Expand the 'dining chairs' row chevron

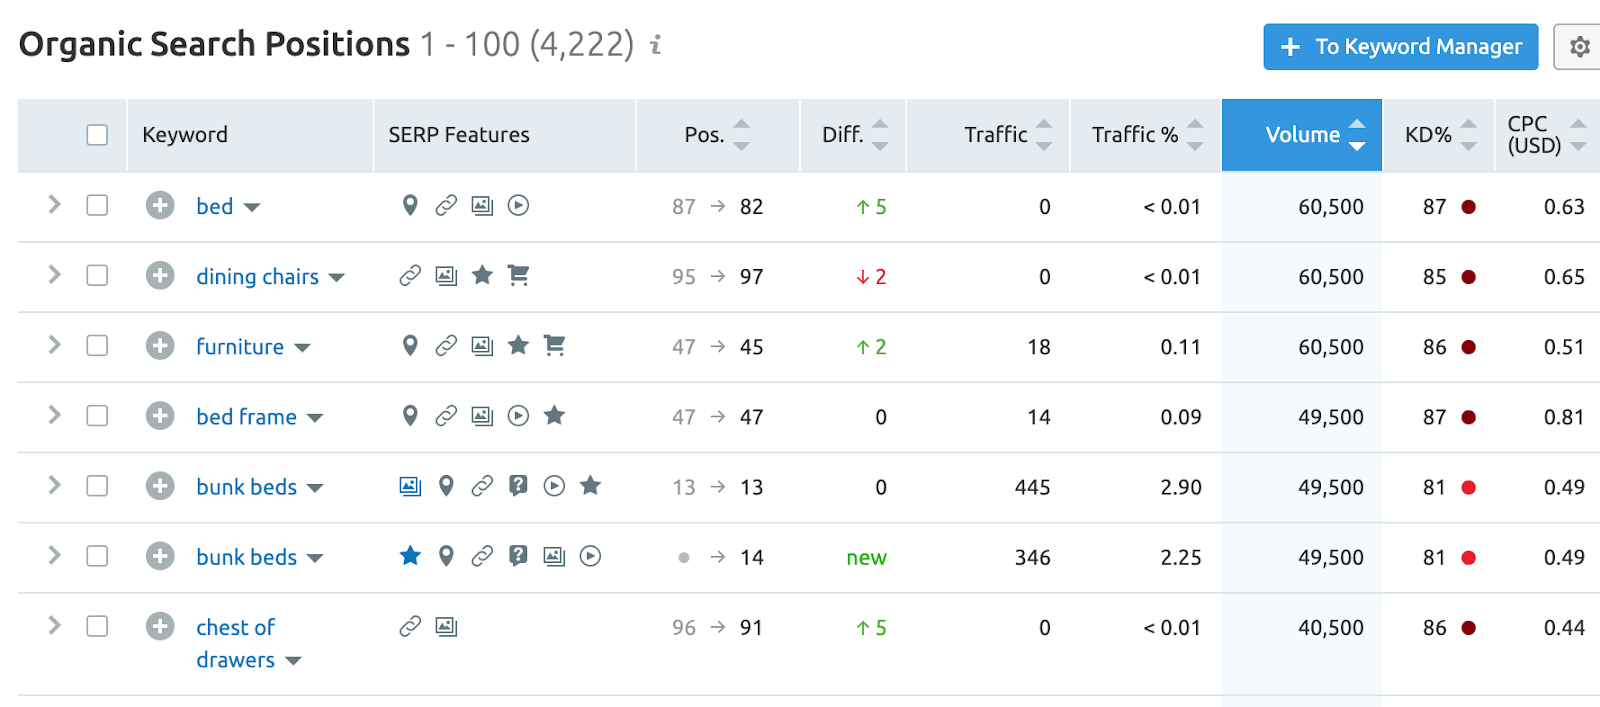click(x=55, y=274)
